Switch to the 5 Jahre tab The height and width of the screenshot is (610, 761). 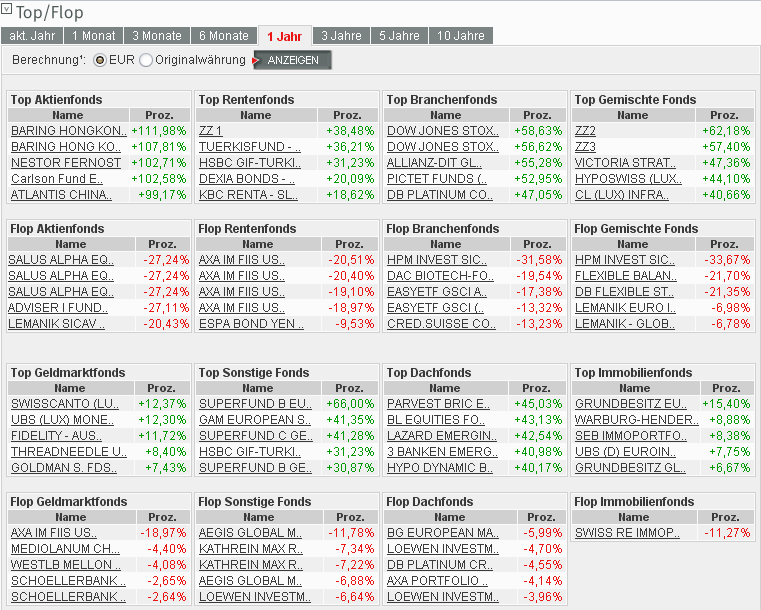pos(399,36)
